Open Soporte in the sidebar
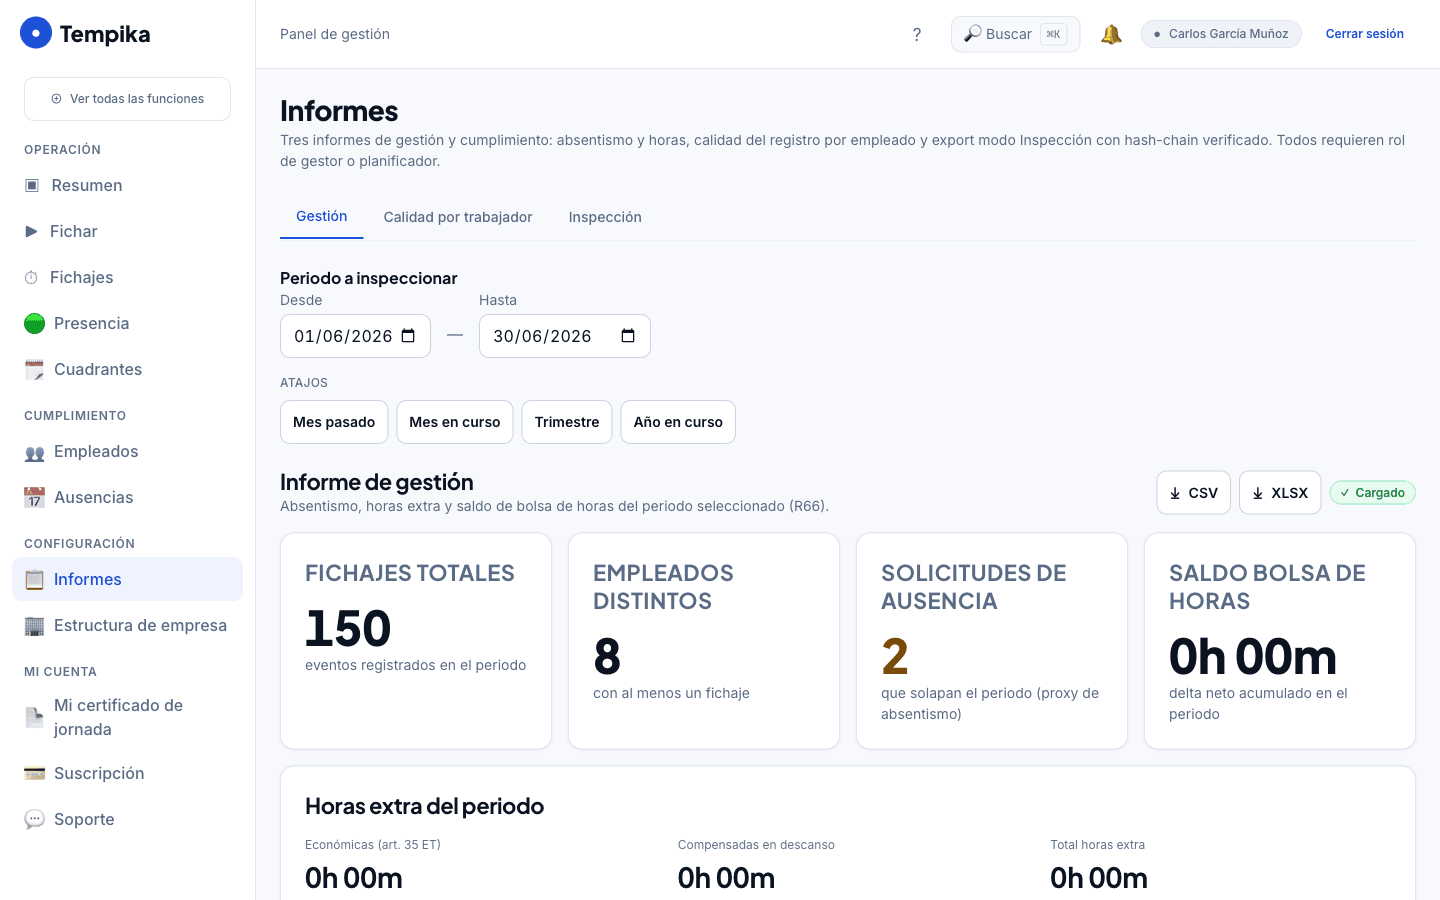Image resolution: width=1440 pixels, height=900 pixels. tap(128, 819)
